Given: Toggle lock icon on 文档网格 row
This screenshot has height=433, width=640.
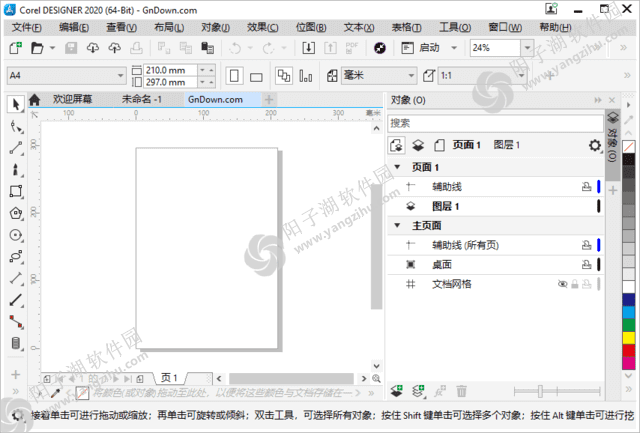Looking at the screenshot, I should pyautogui.click(x=575, y=284).
